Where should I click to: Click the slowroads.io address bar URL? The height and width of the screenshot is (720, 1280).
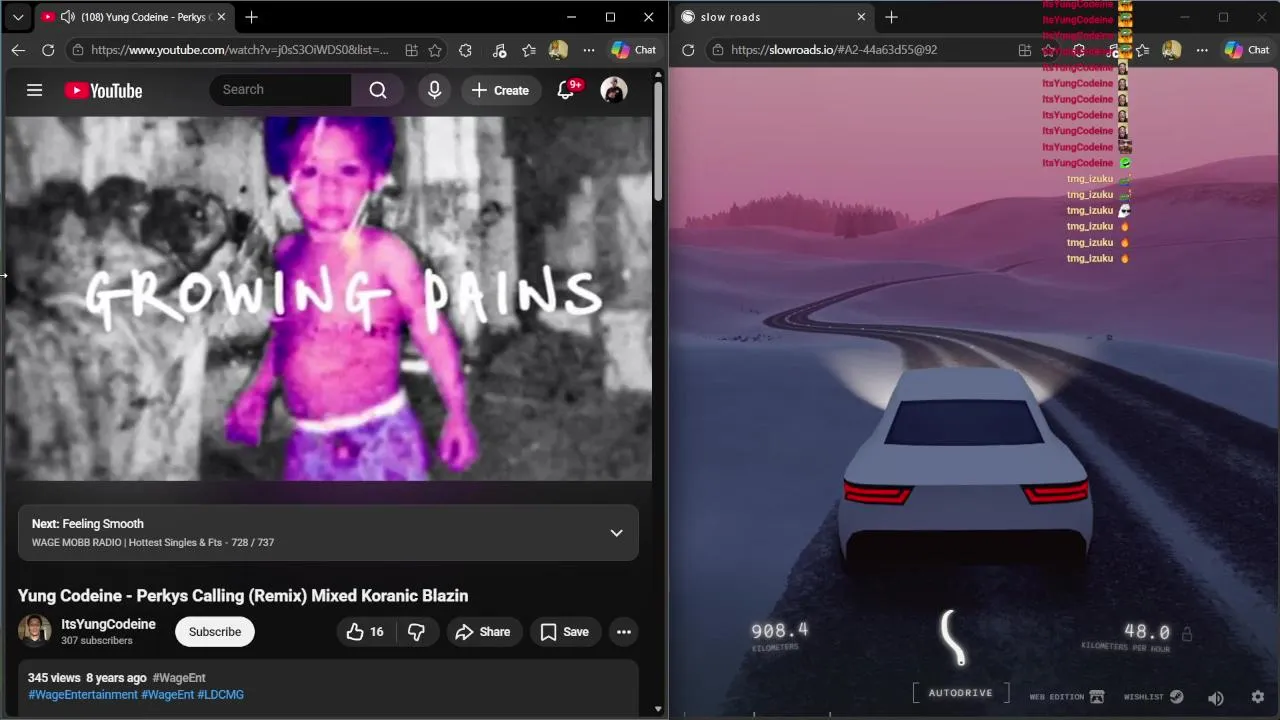tap(834, 50)
